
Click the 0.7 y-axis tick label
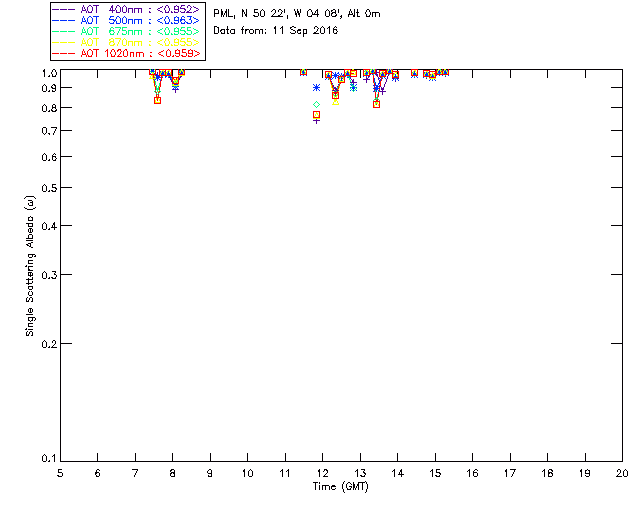pos(49,131)
